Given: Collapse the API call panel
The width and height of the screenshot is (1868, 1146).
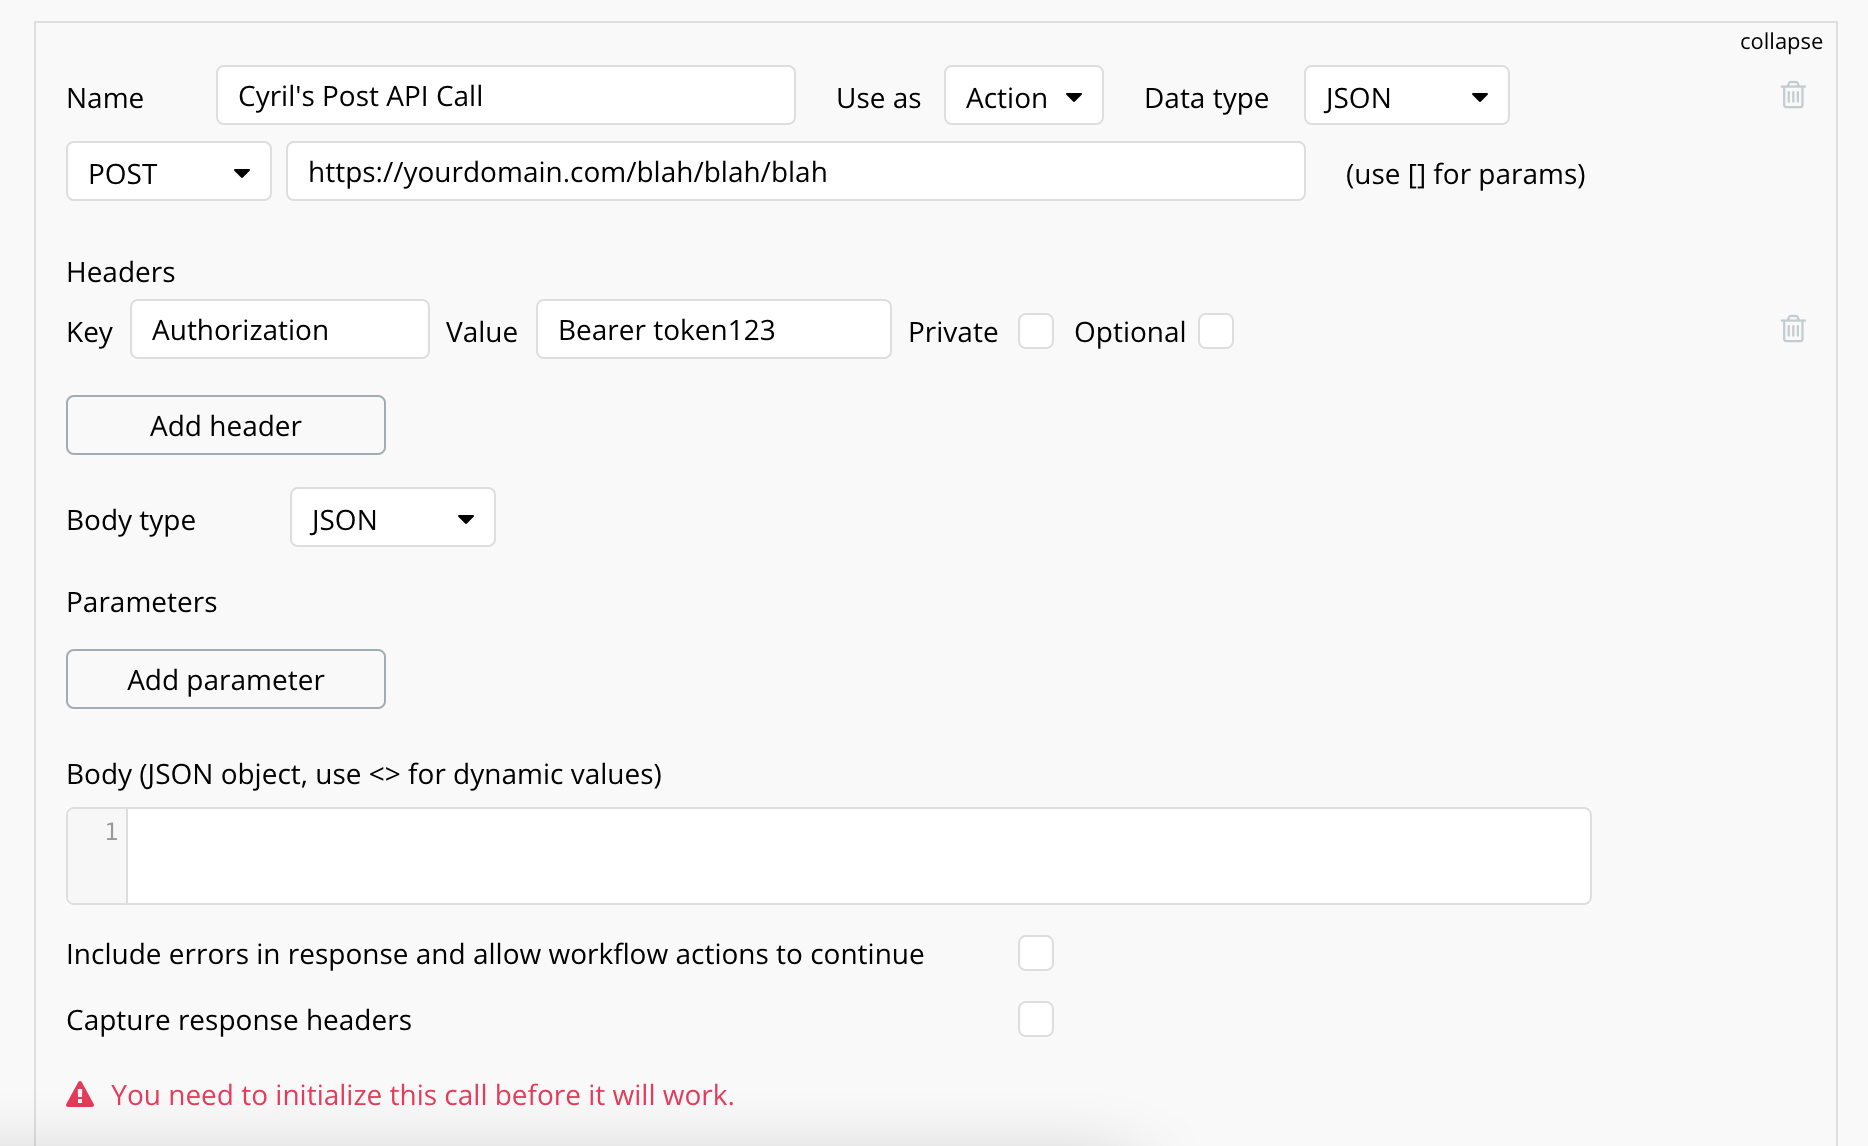Looking at the screenshot, I should 1780,42.
